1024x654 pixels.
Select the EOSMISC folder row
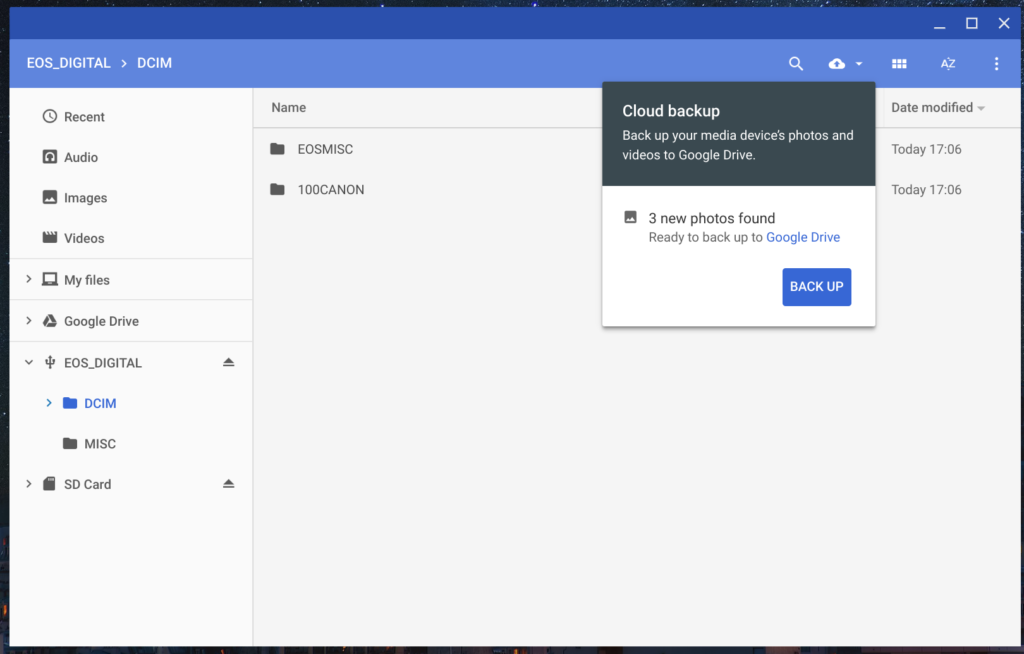[637, 149]
